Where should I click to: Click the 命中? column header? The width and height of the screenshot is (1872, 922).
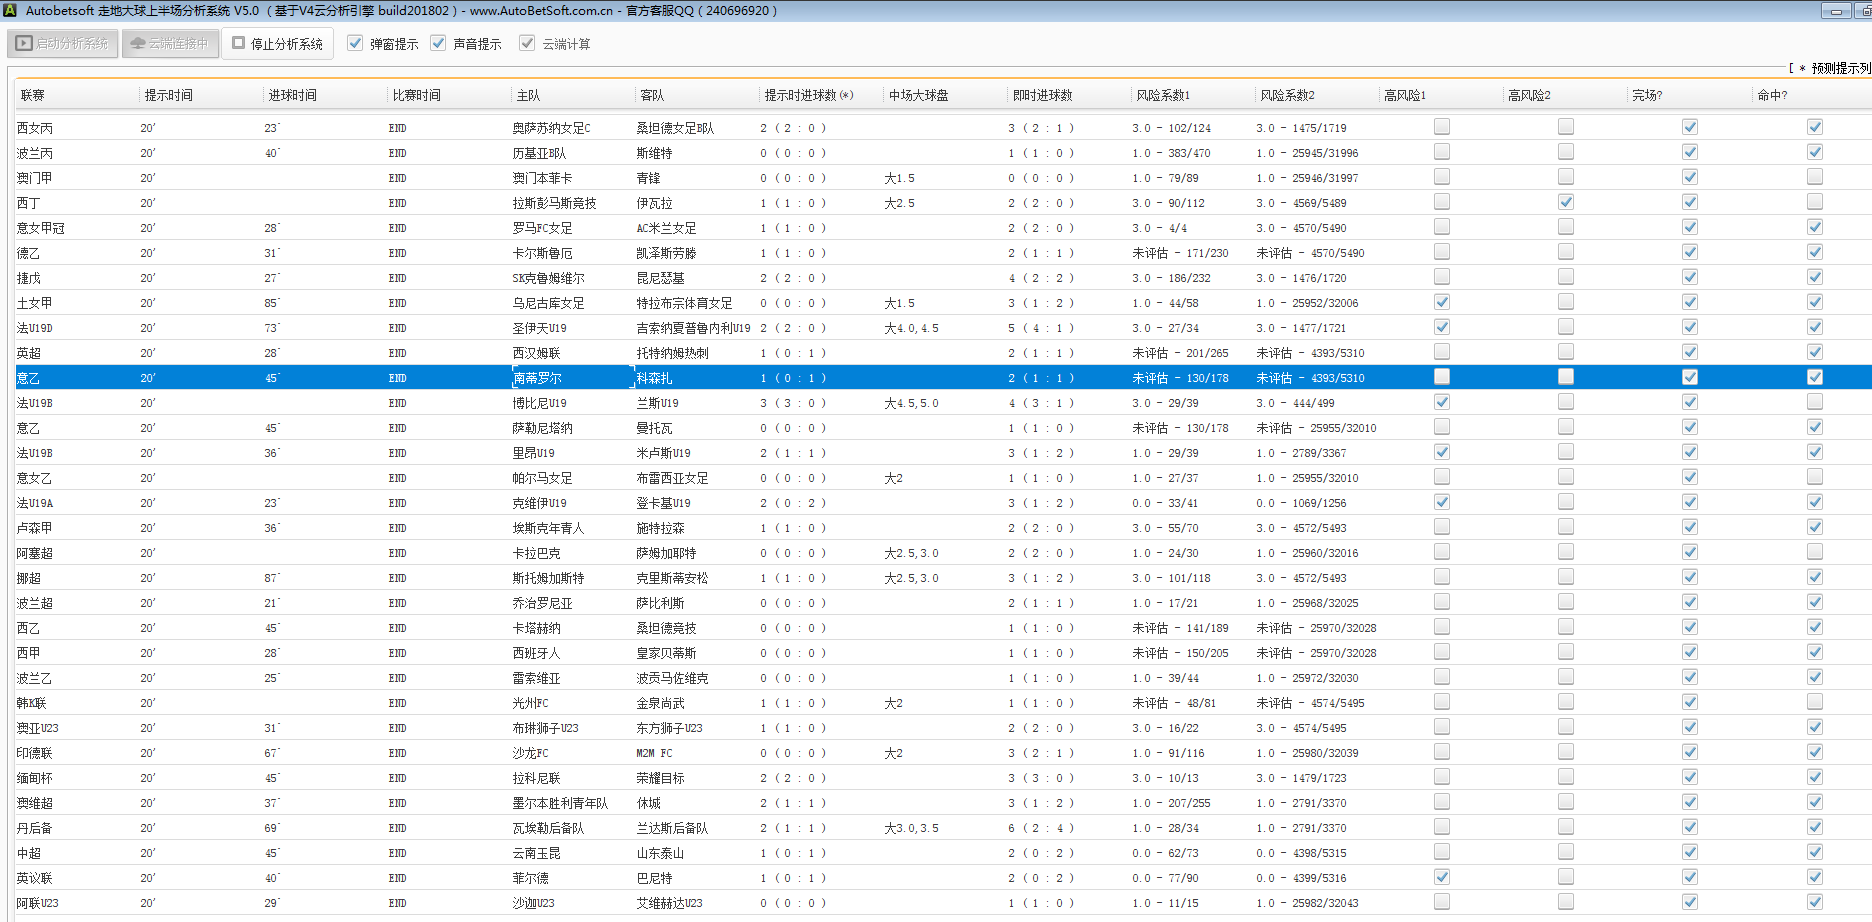pyautogui.click(x=1772, y=95)
